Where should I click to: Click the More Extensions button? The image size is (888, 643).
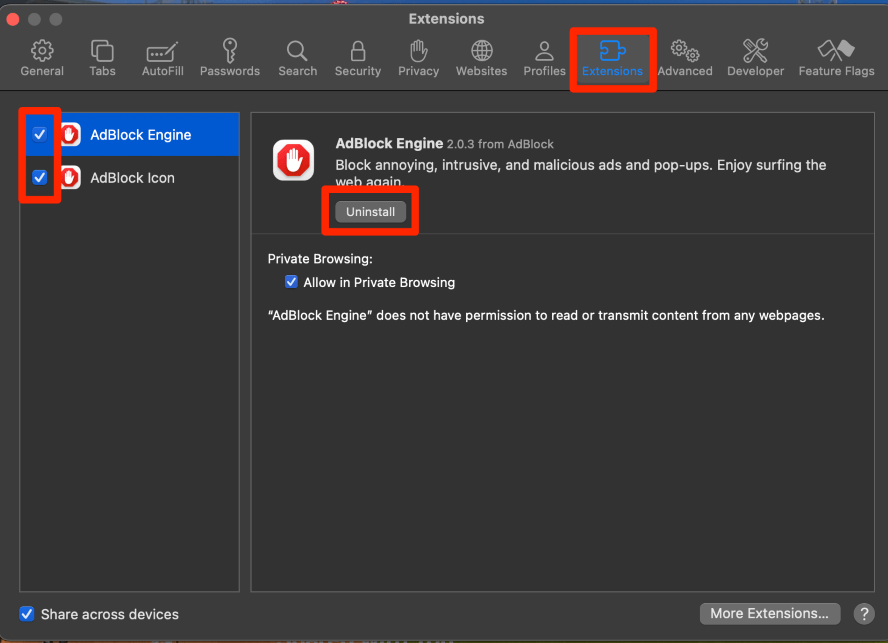(768, 613)
